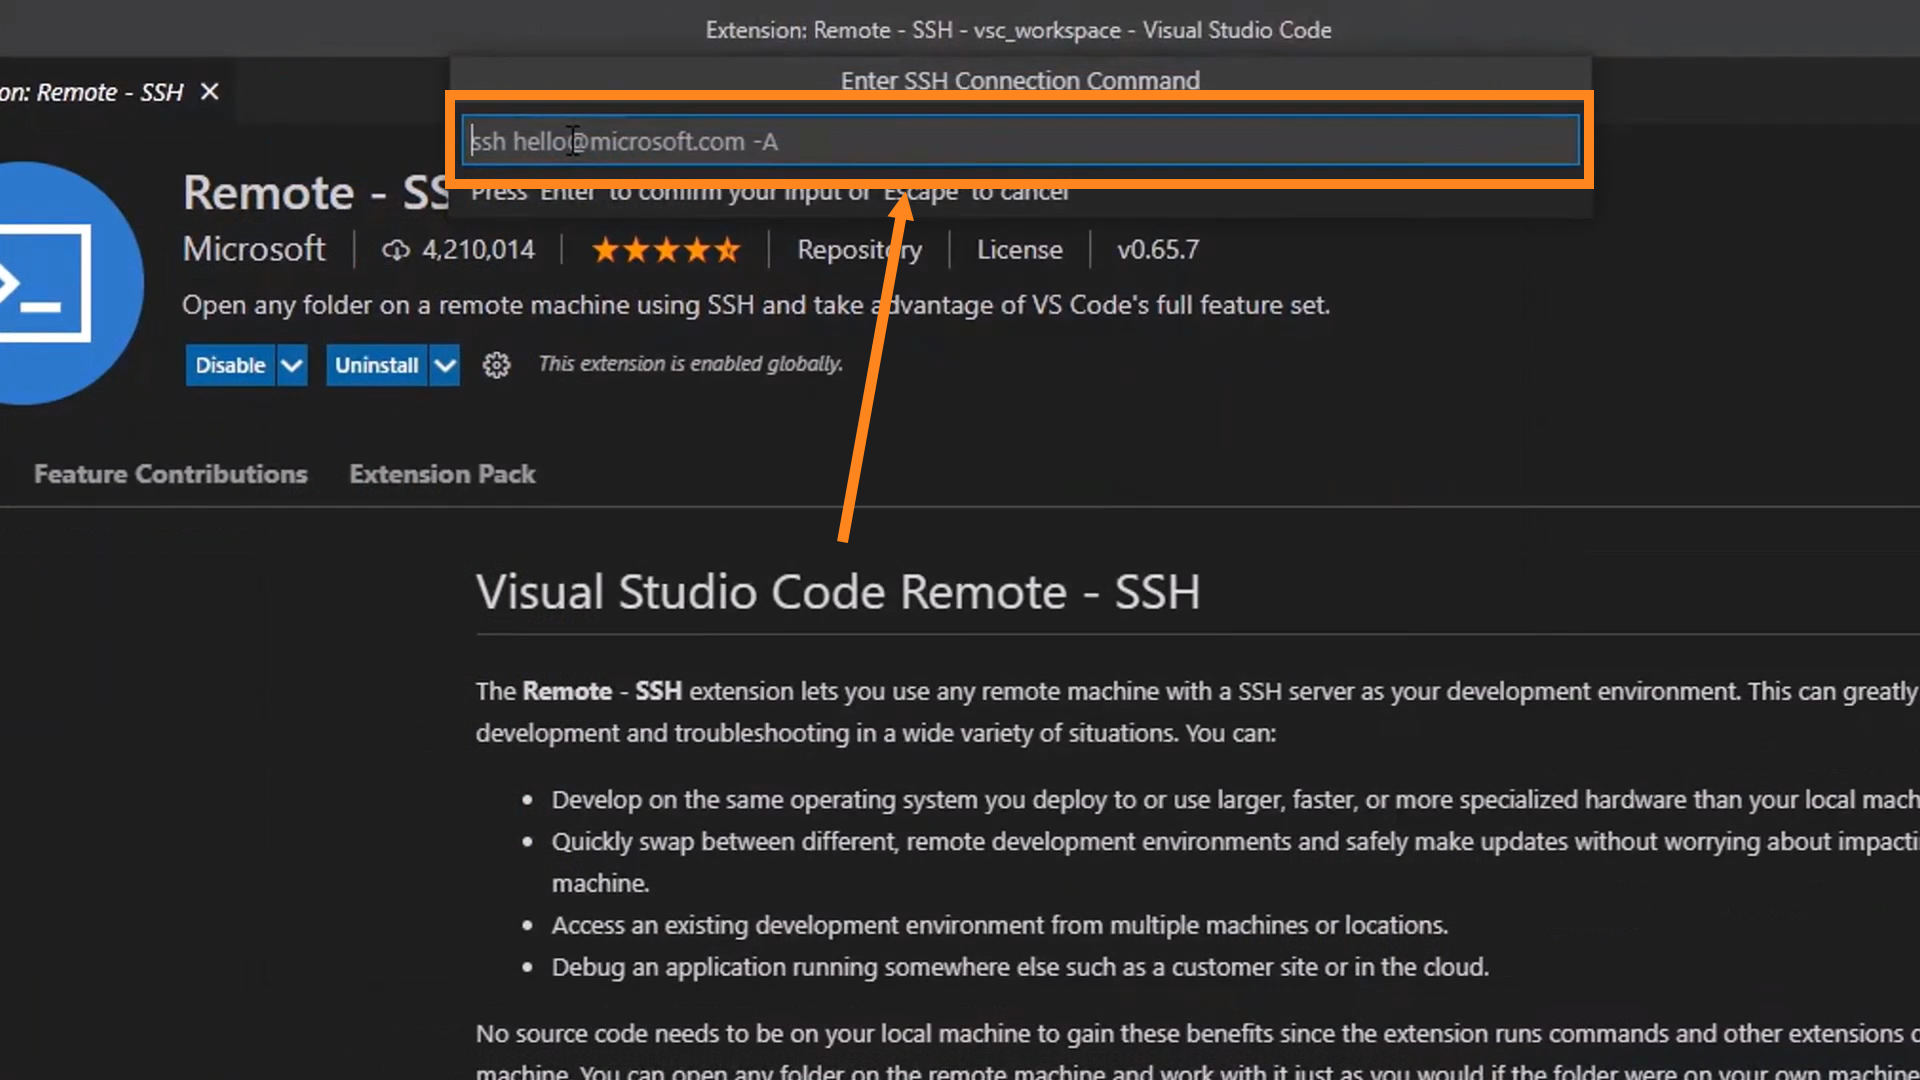The width and height of the screenshot is (1920, 1080).
Task: Close the Remote - SSH extension tab
Action: click(x=209, y=92)
